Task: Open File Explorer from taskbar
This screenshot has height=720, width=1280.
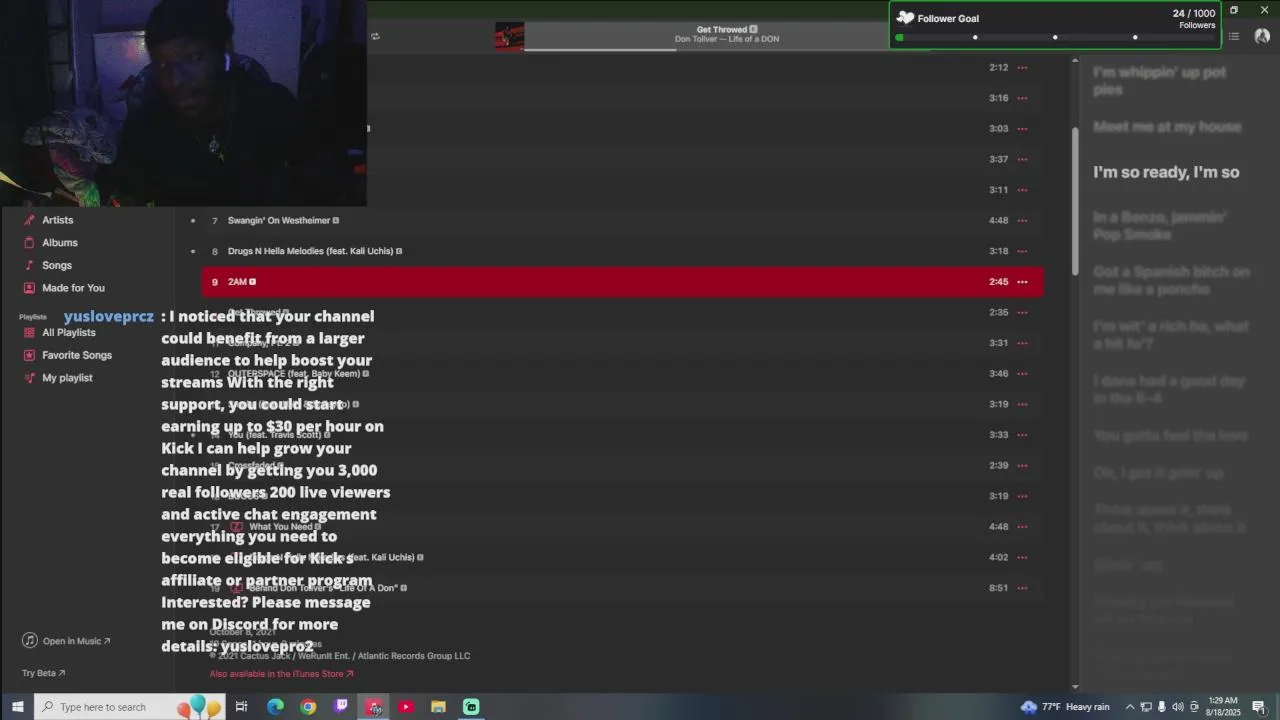Action: 438,707
